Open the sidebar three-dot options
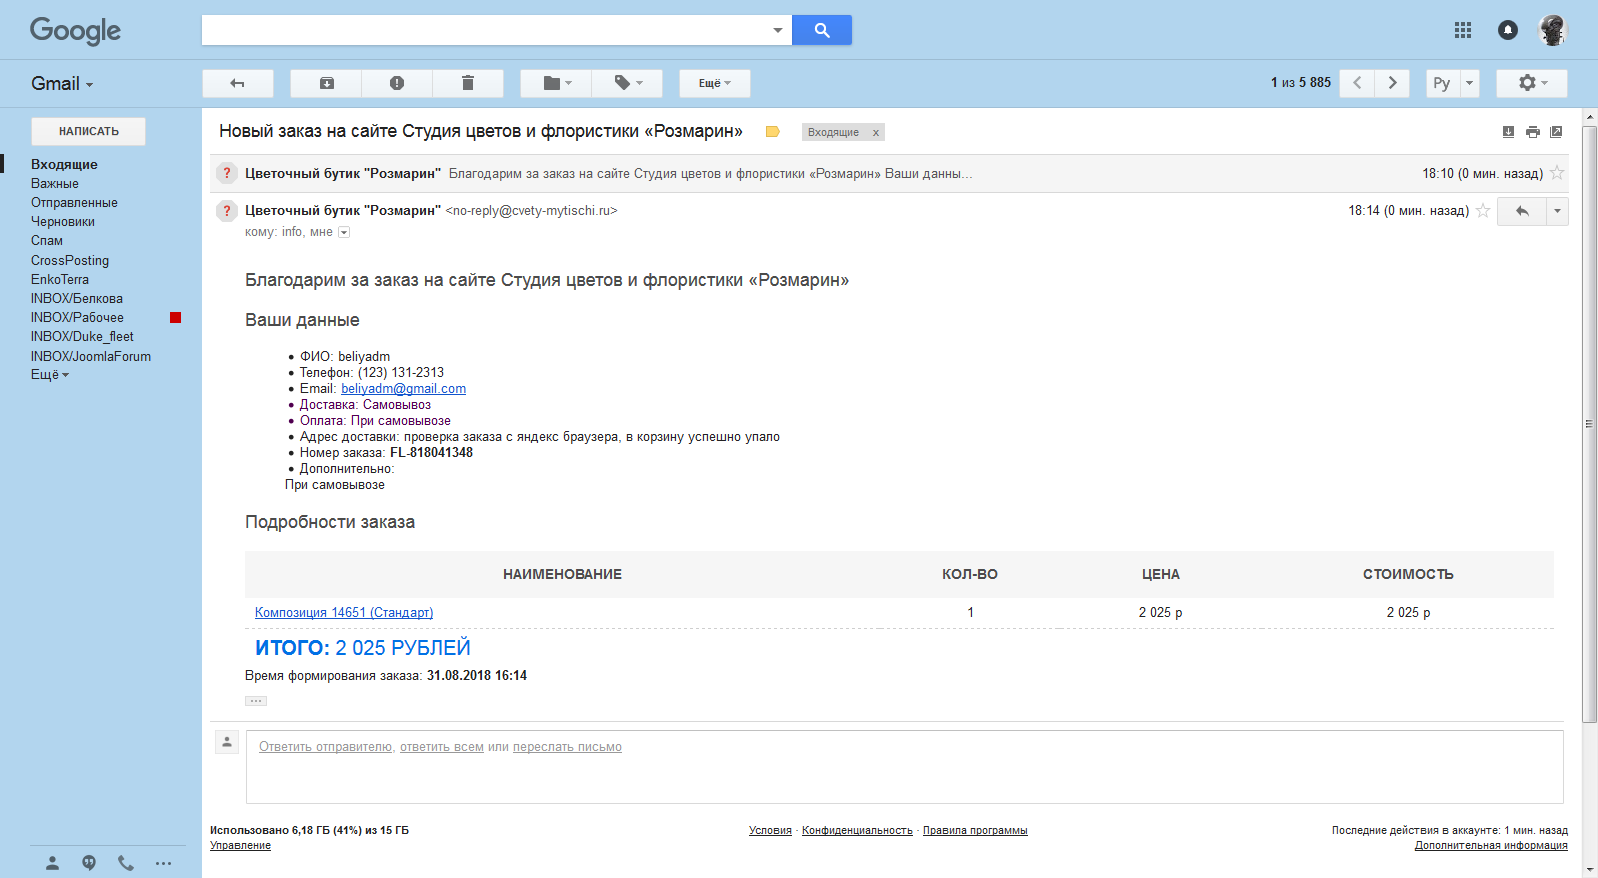1598x878 pixels. tap(163, 863)
